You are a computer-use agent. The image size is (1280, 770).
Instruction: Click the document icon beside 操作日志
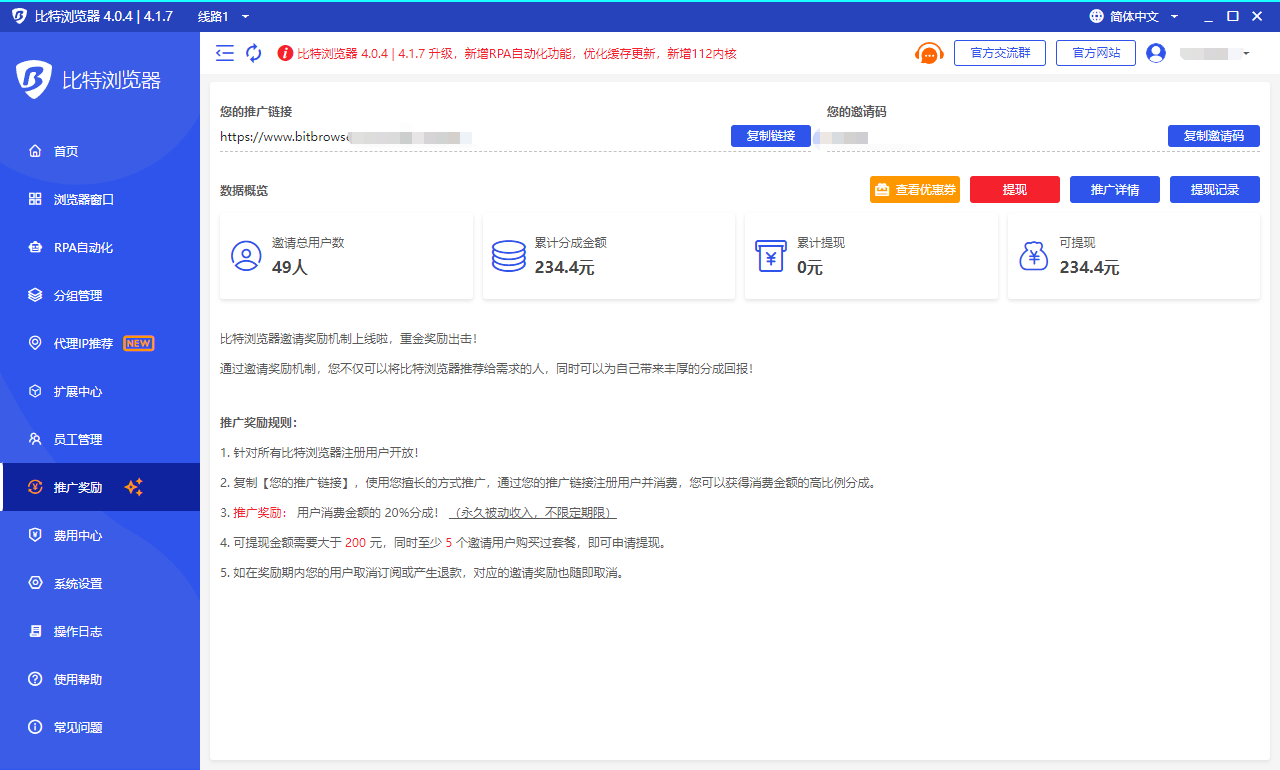pos(35,631)
